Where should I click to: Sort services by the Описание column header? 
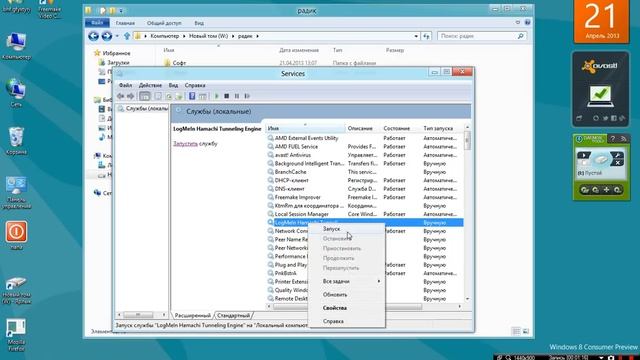pos(363,128)
